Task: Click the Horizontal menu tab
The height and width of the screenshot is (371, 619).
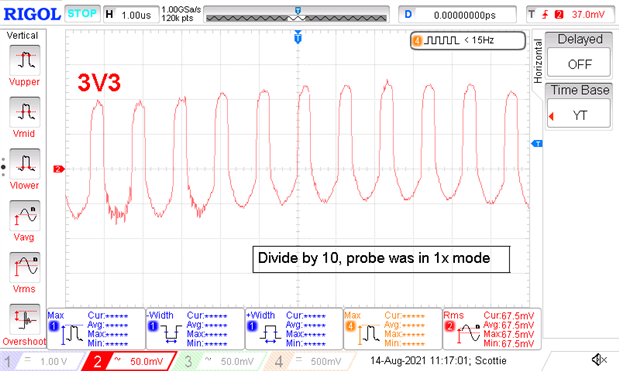Action: click(537, 61)
